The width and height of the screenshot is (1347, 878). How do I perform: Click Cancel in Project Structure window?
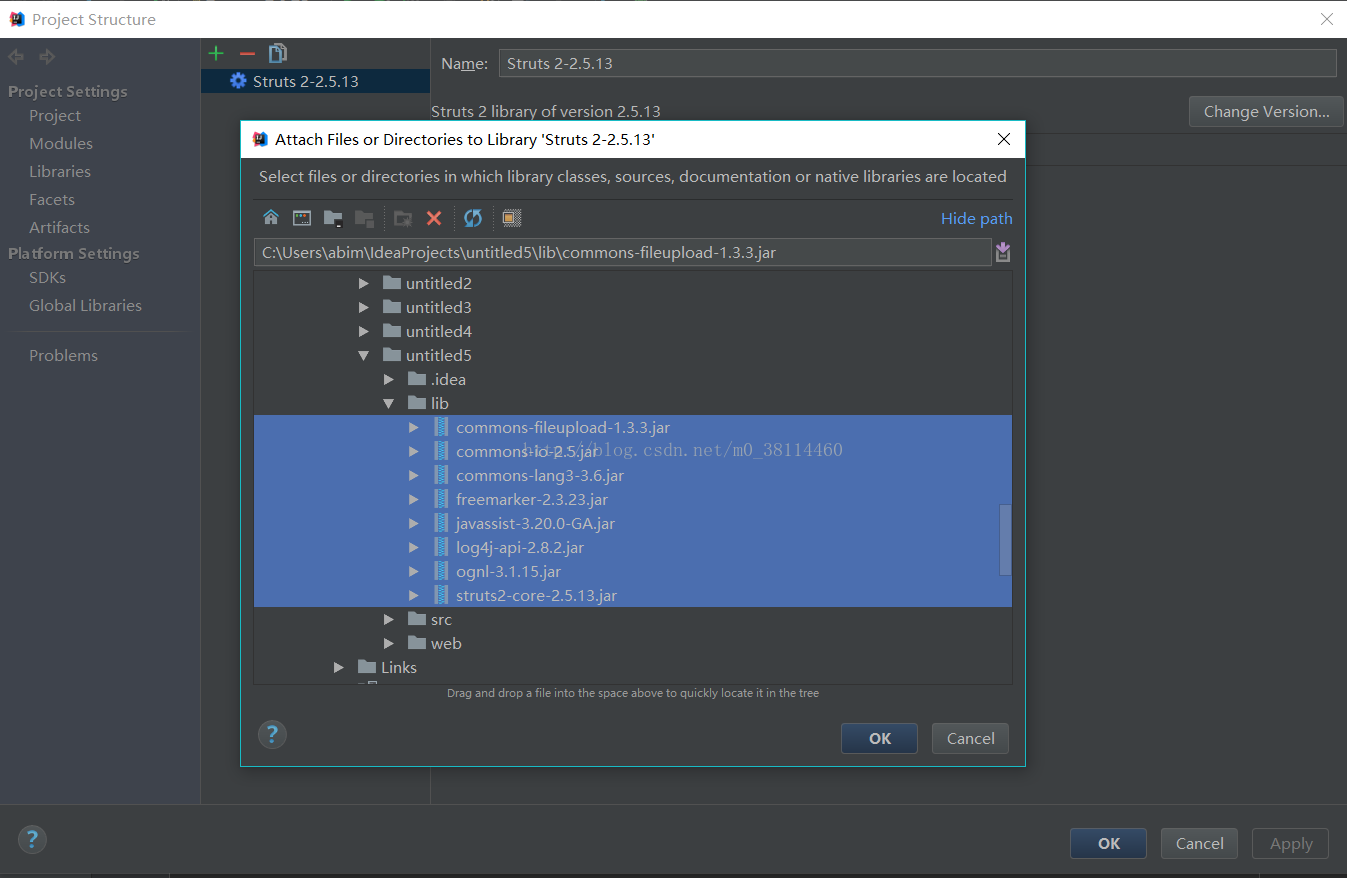[x=1199, y=843]
